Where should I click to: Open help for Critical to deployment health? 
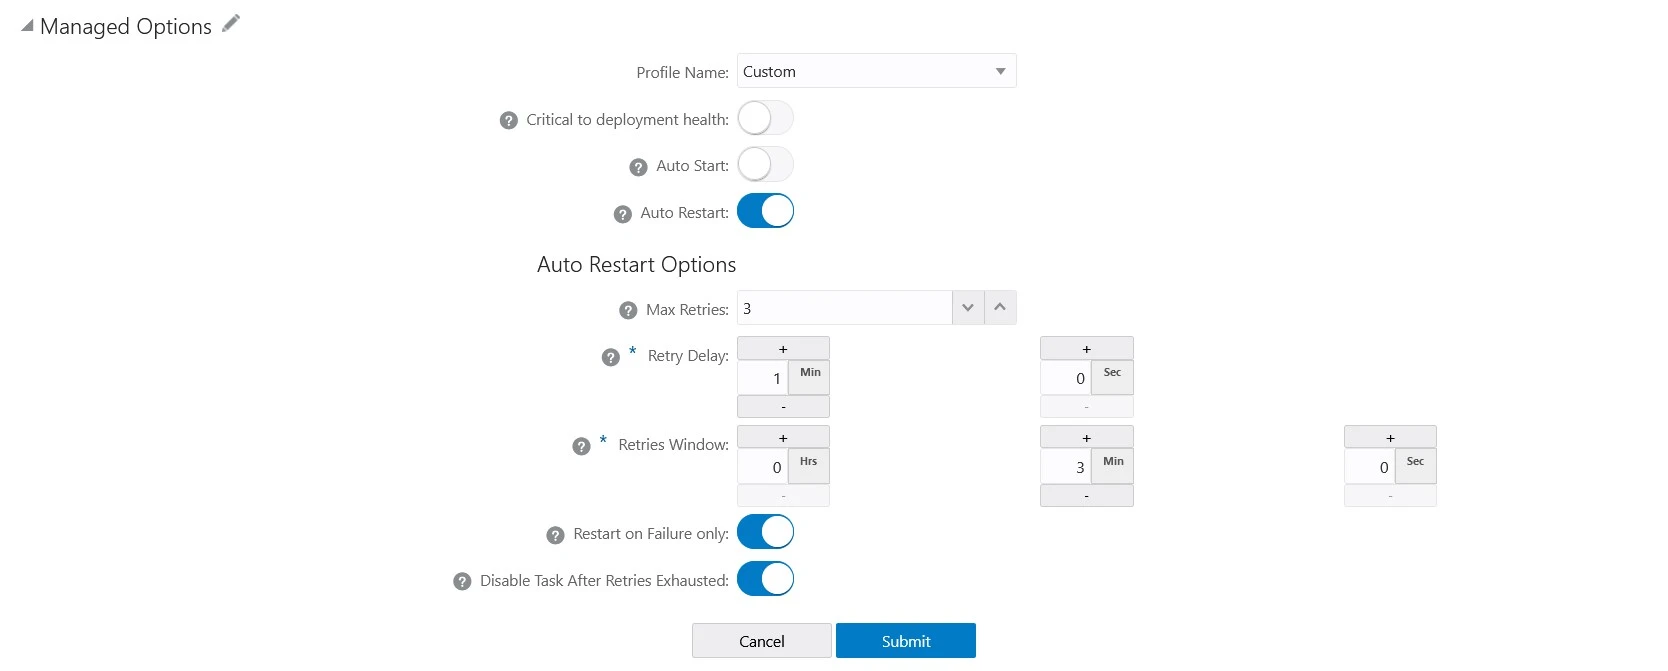coord(508,121)
